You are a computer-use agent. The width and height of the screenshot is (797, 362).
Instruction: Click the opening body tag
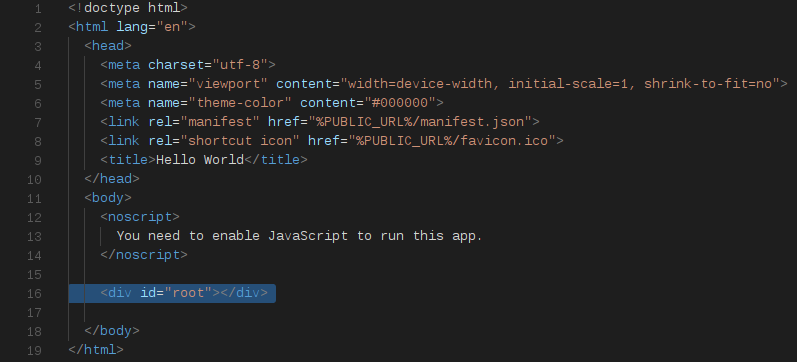pos(108,198)
